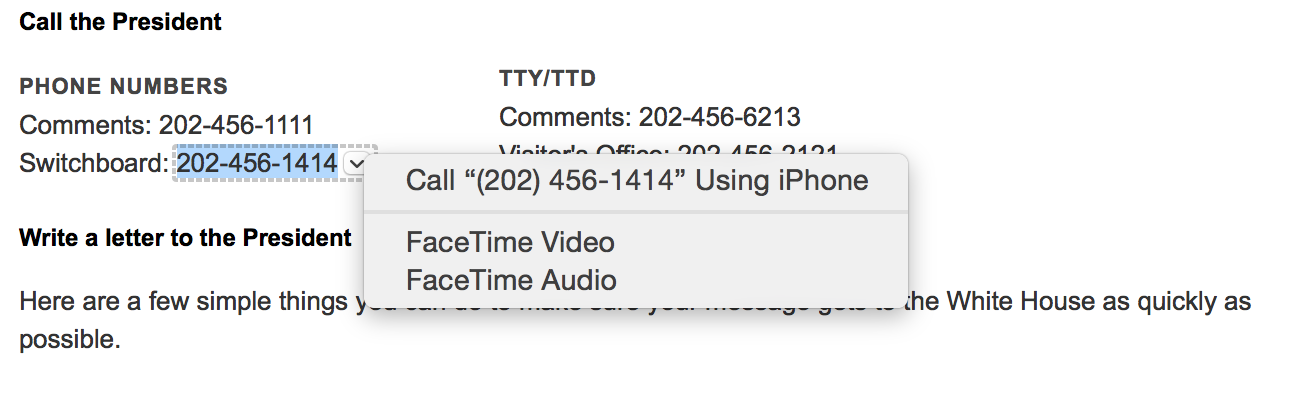Click the "Comments:" label under PHONE NUMBERS
Image resolution: width=1290 pixels, height=394 pixels.
[x=86, y=126]
